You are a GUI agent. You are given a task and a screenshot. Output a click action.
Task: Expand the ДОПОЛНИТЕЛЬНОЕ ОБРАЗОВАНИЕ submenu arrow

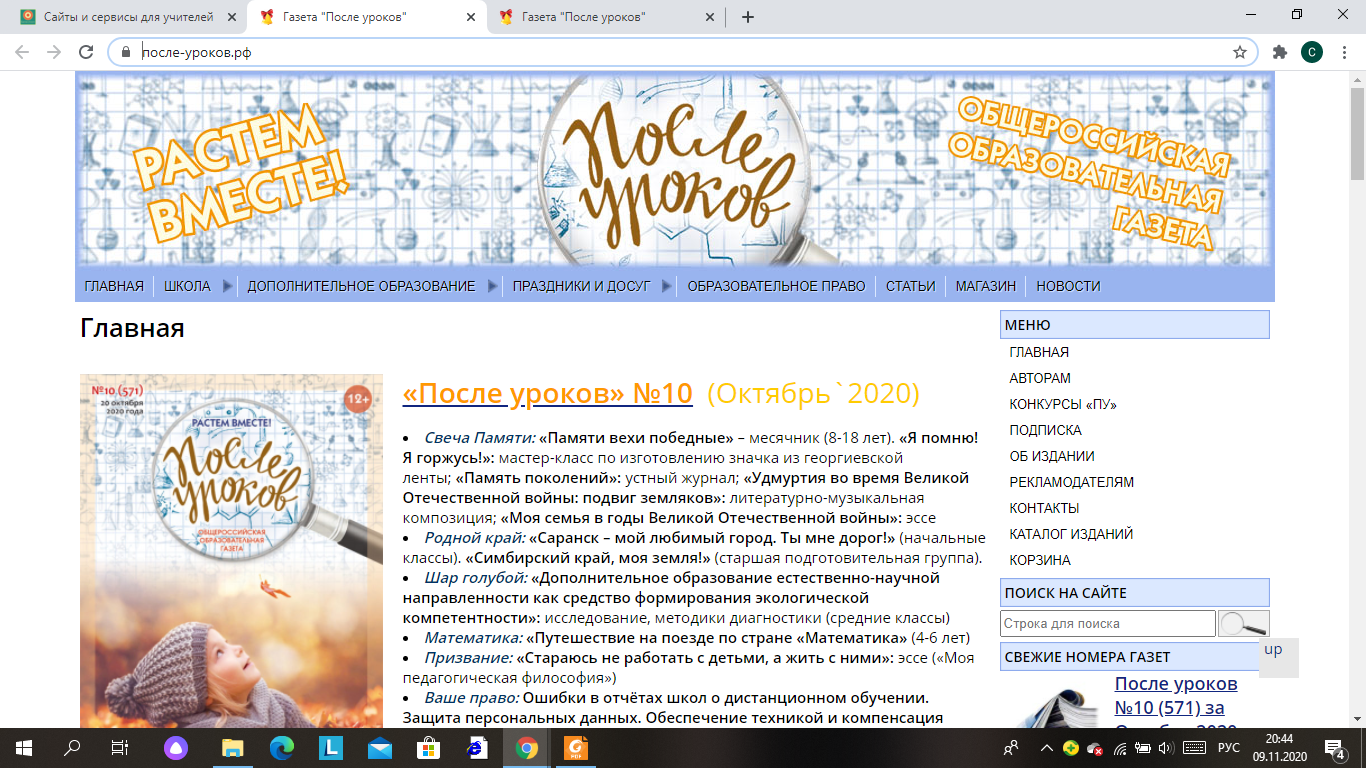click(492, 286)
